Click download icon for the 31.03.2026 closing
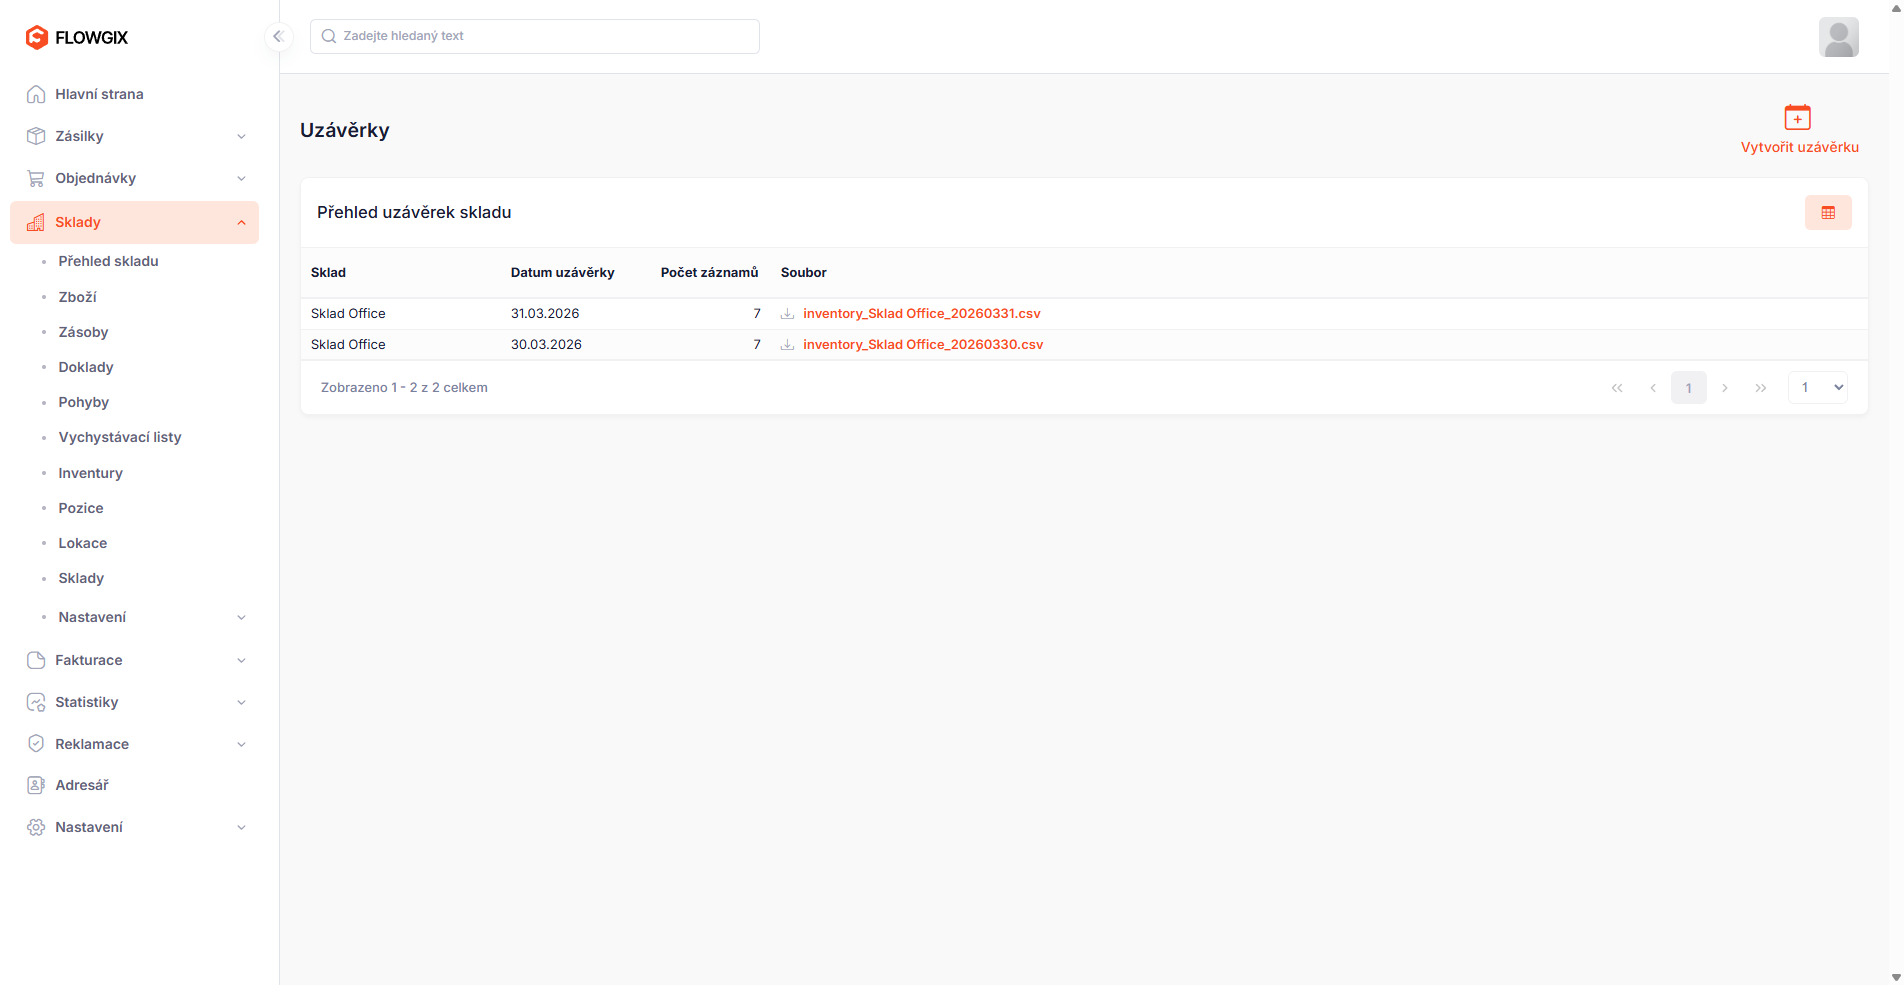The image size is (1904, 985). point(787,314)
